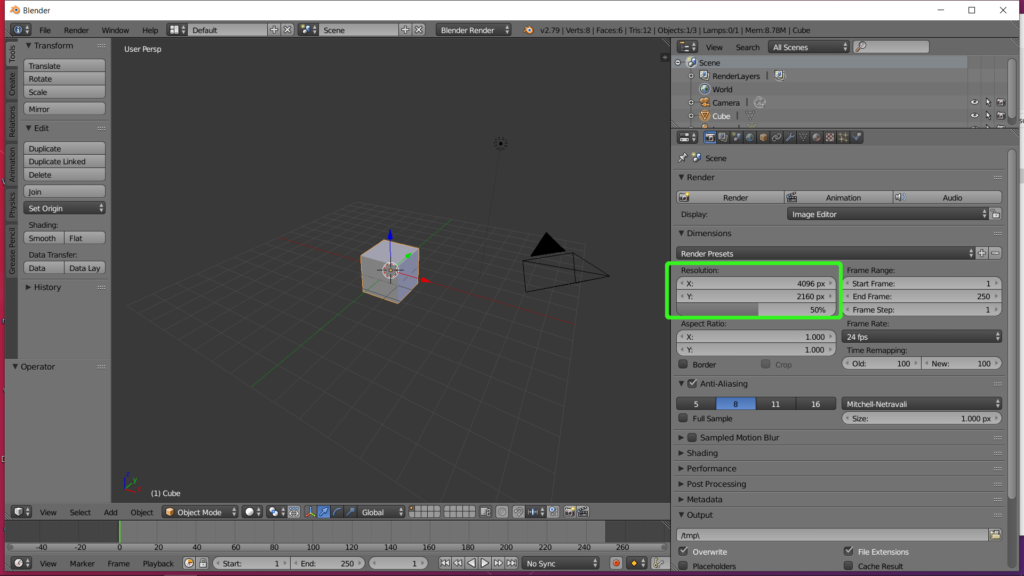1024x576 pixels.
Task: Toggle the Overwrite checkbox
Action: 684,551
